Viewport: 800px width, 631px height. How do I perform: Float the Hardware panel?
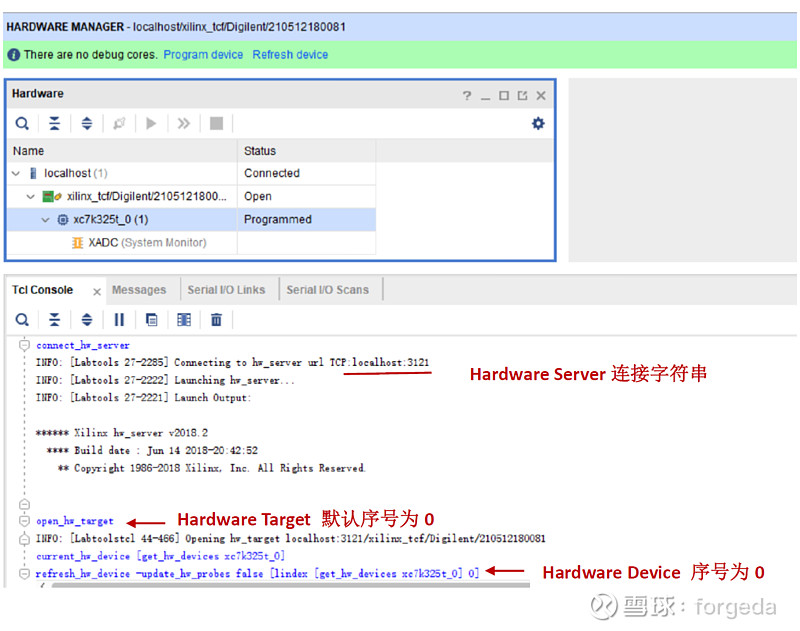[x=522, y=95]
